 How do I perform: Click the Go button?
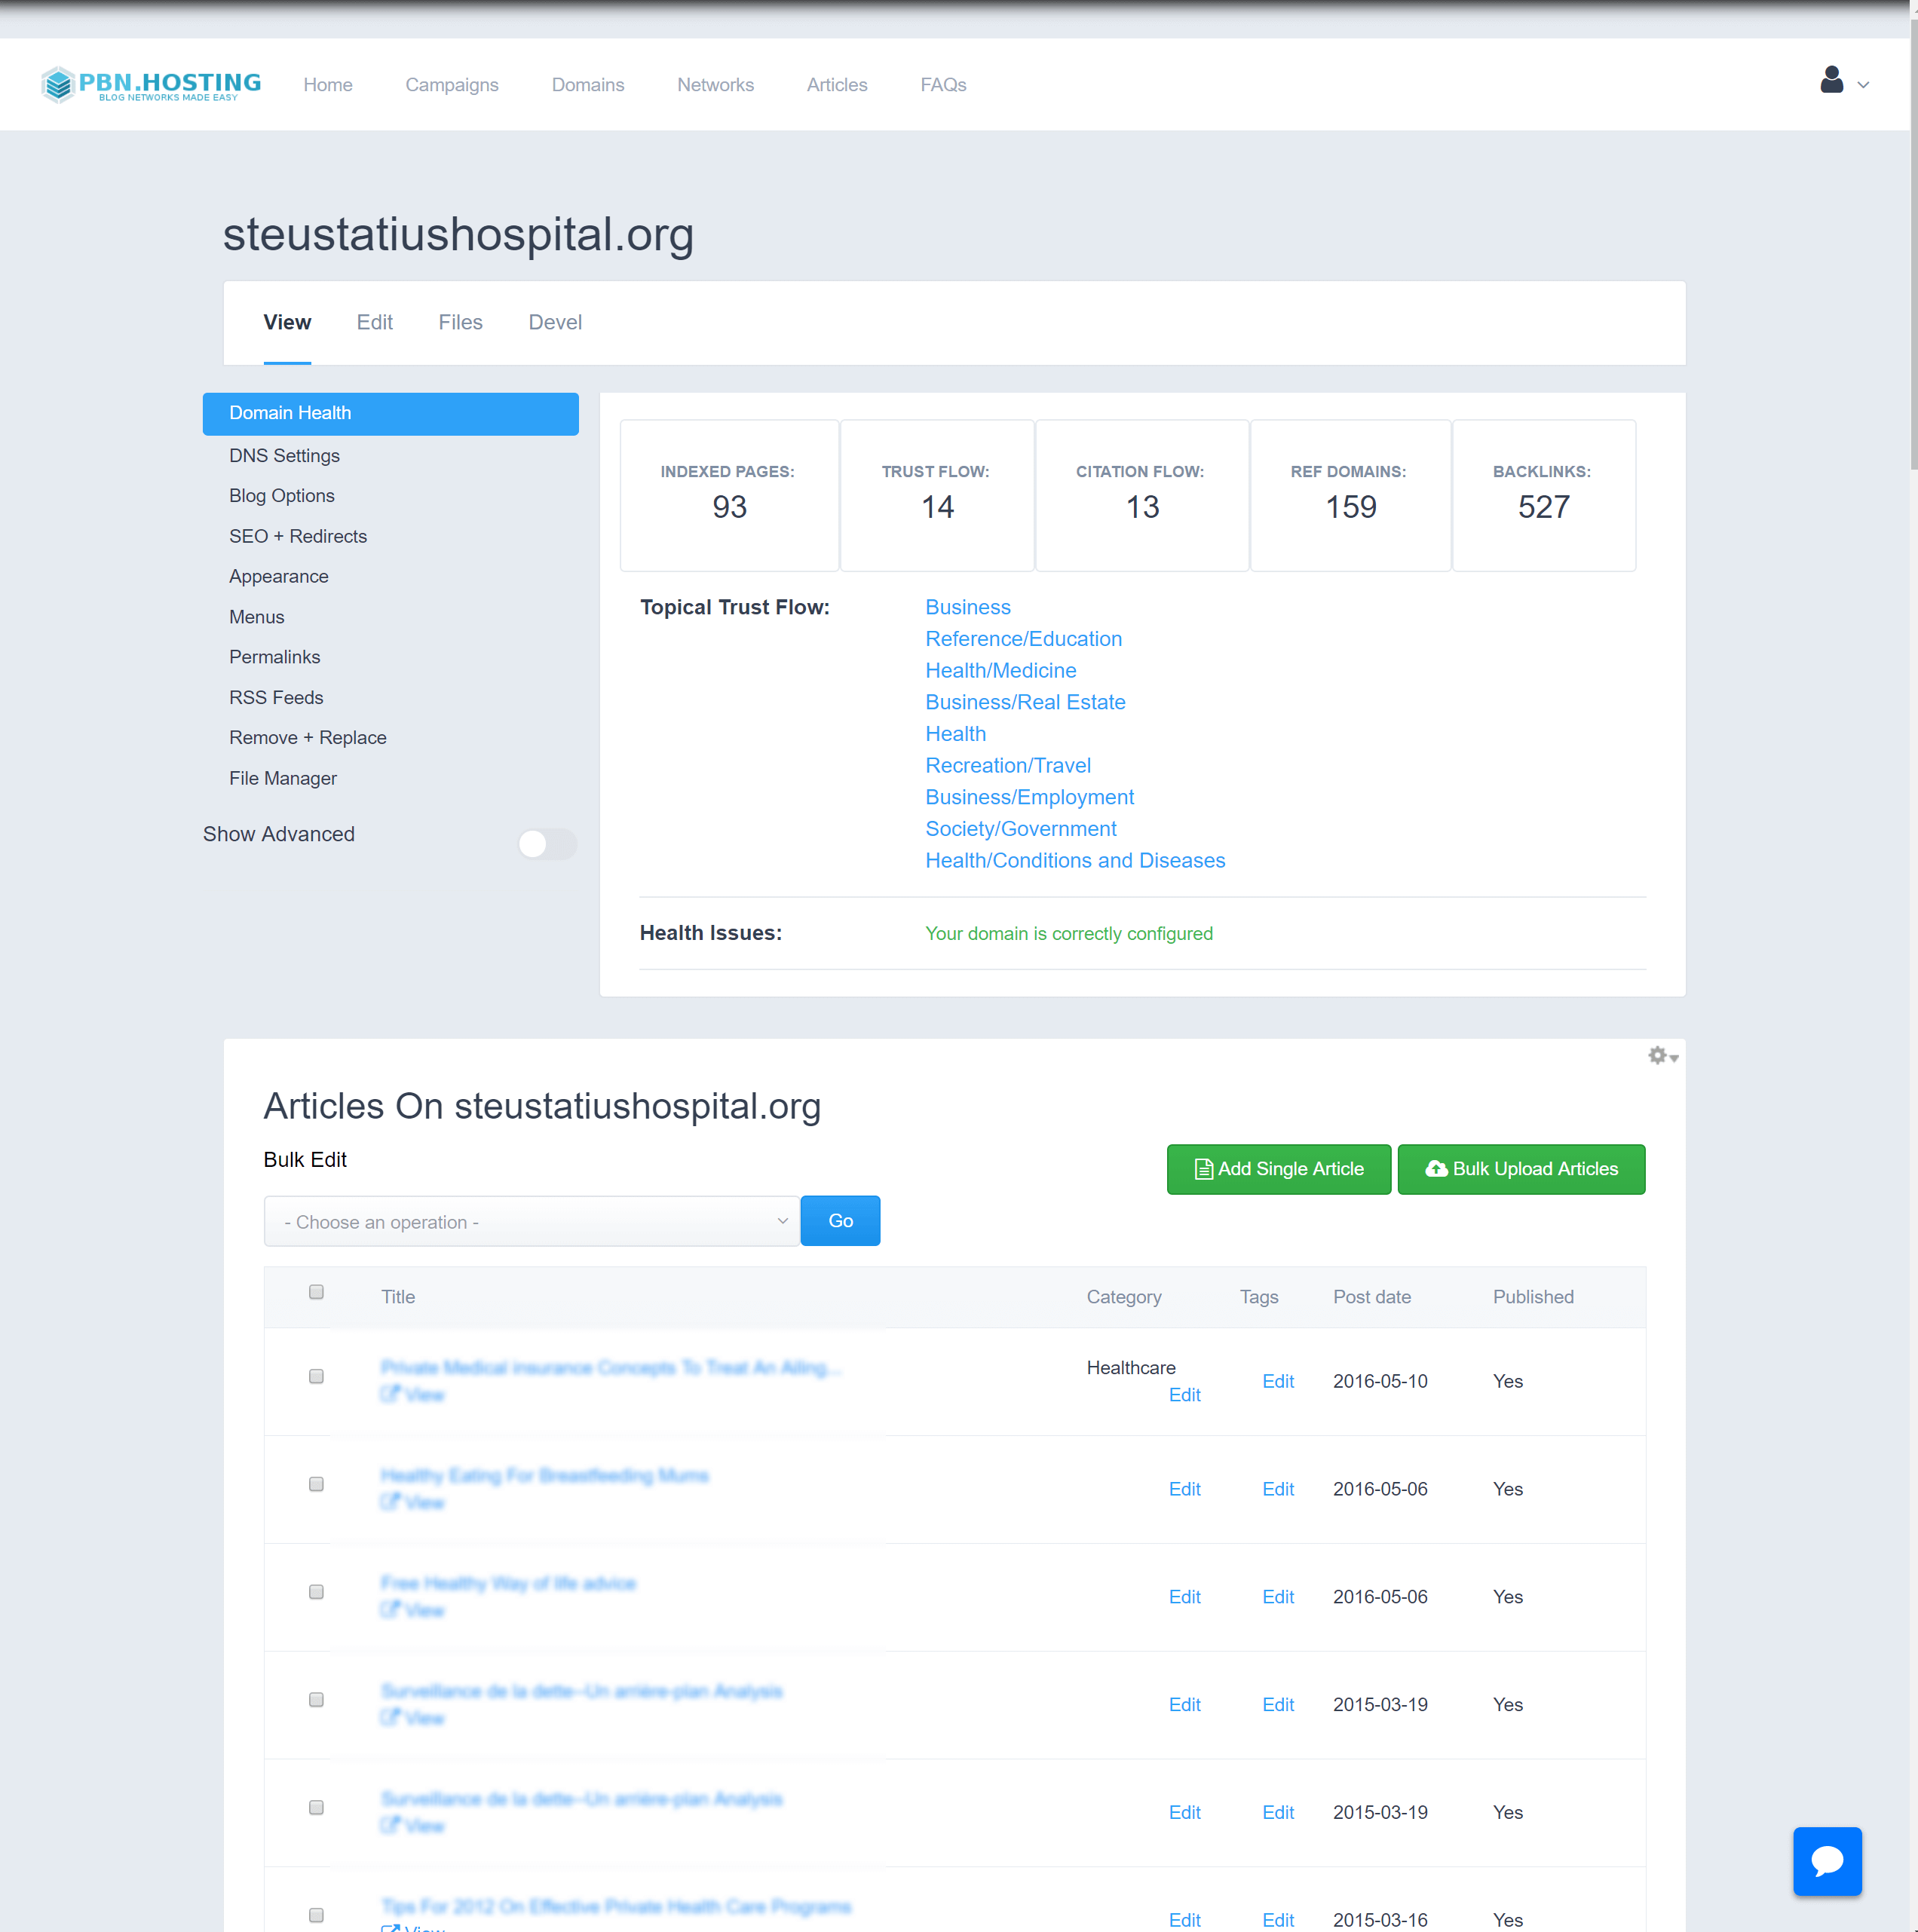point(841,1221)
